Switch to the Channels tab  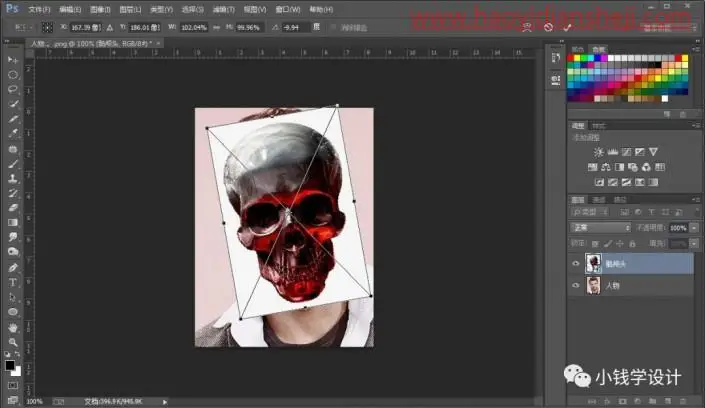pyautogui.click(x=599, y=200)
